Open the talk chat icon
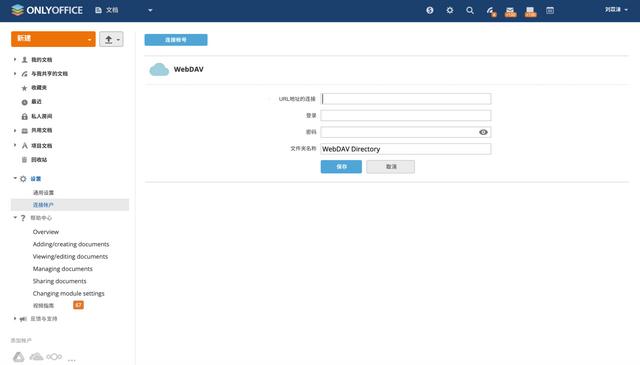 pos(530,11)
